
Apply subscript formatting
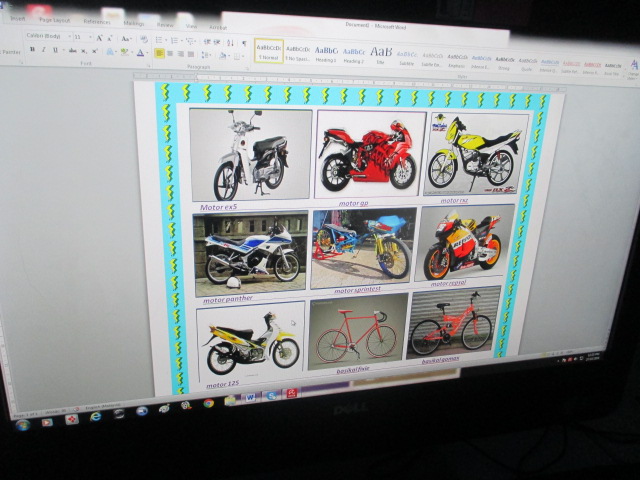coord(84,51)
